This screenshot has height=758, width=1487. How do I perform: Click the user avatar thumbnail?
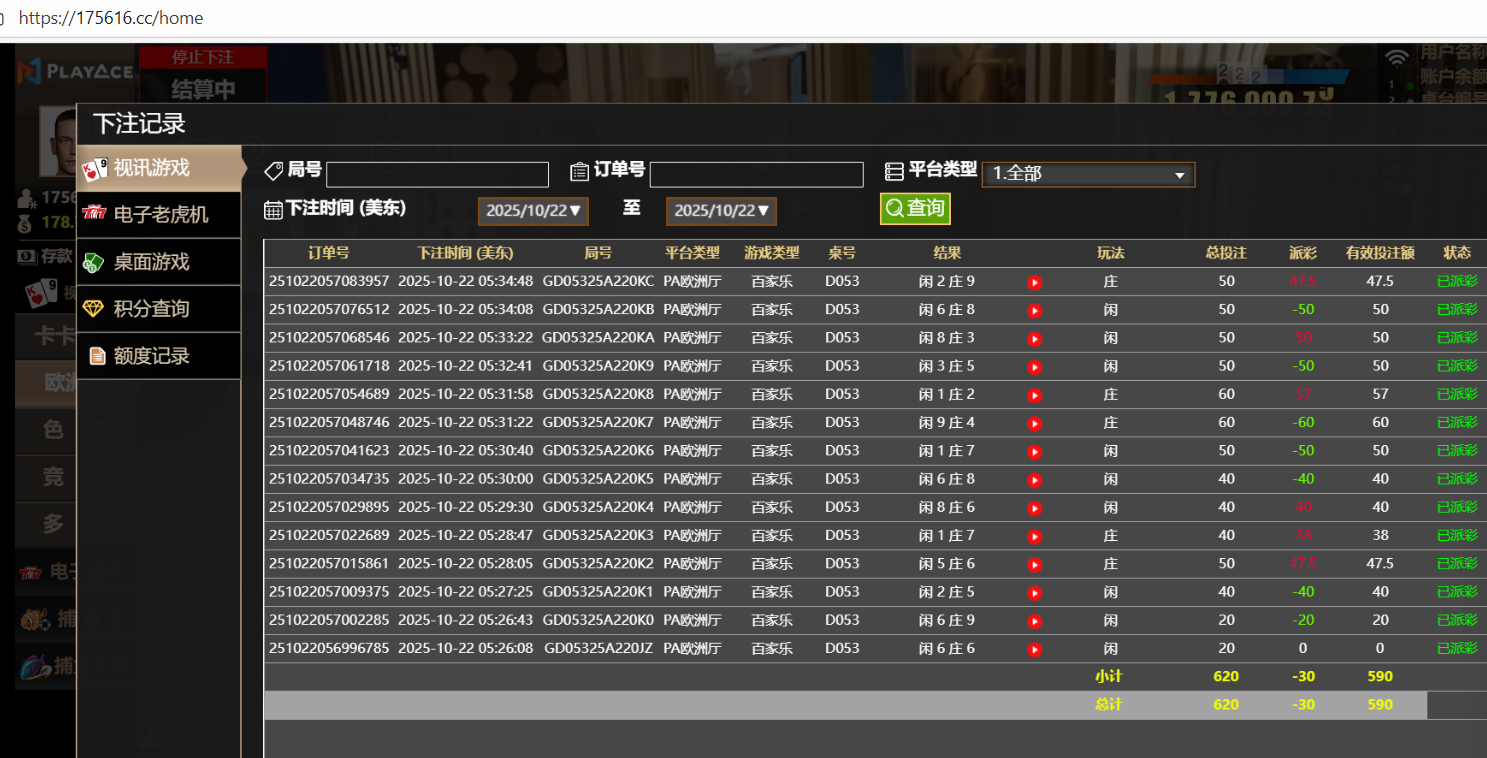tap(58, 140)
